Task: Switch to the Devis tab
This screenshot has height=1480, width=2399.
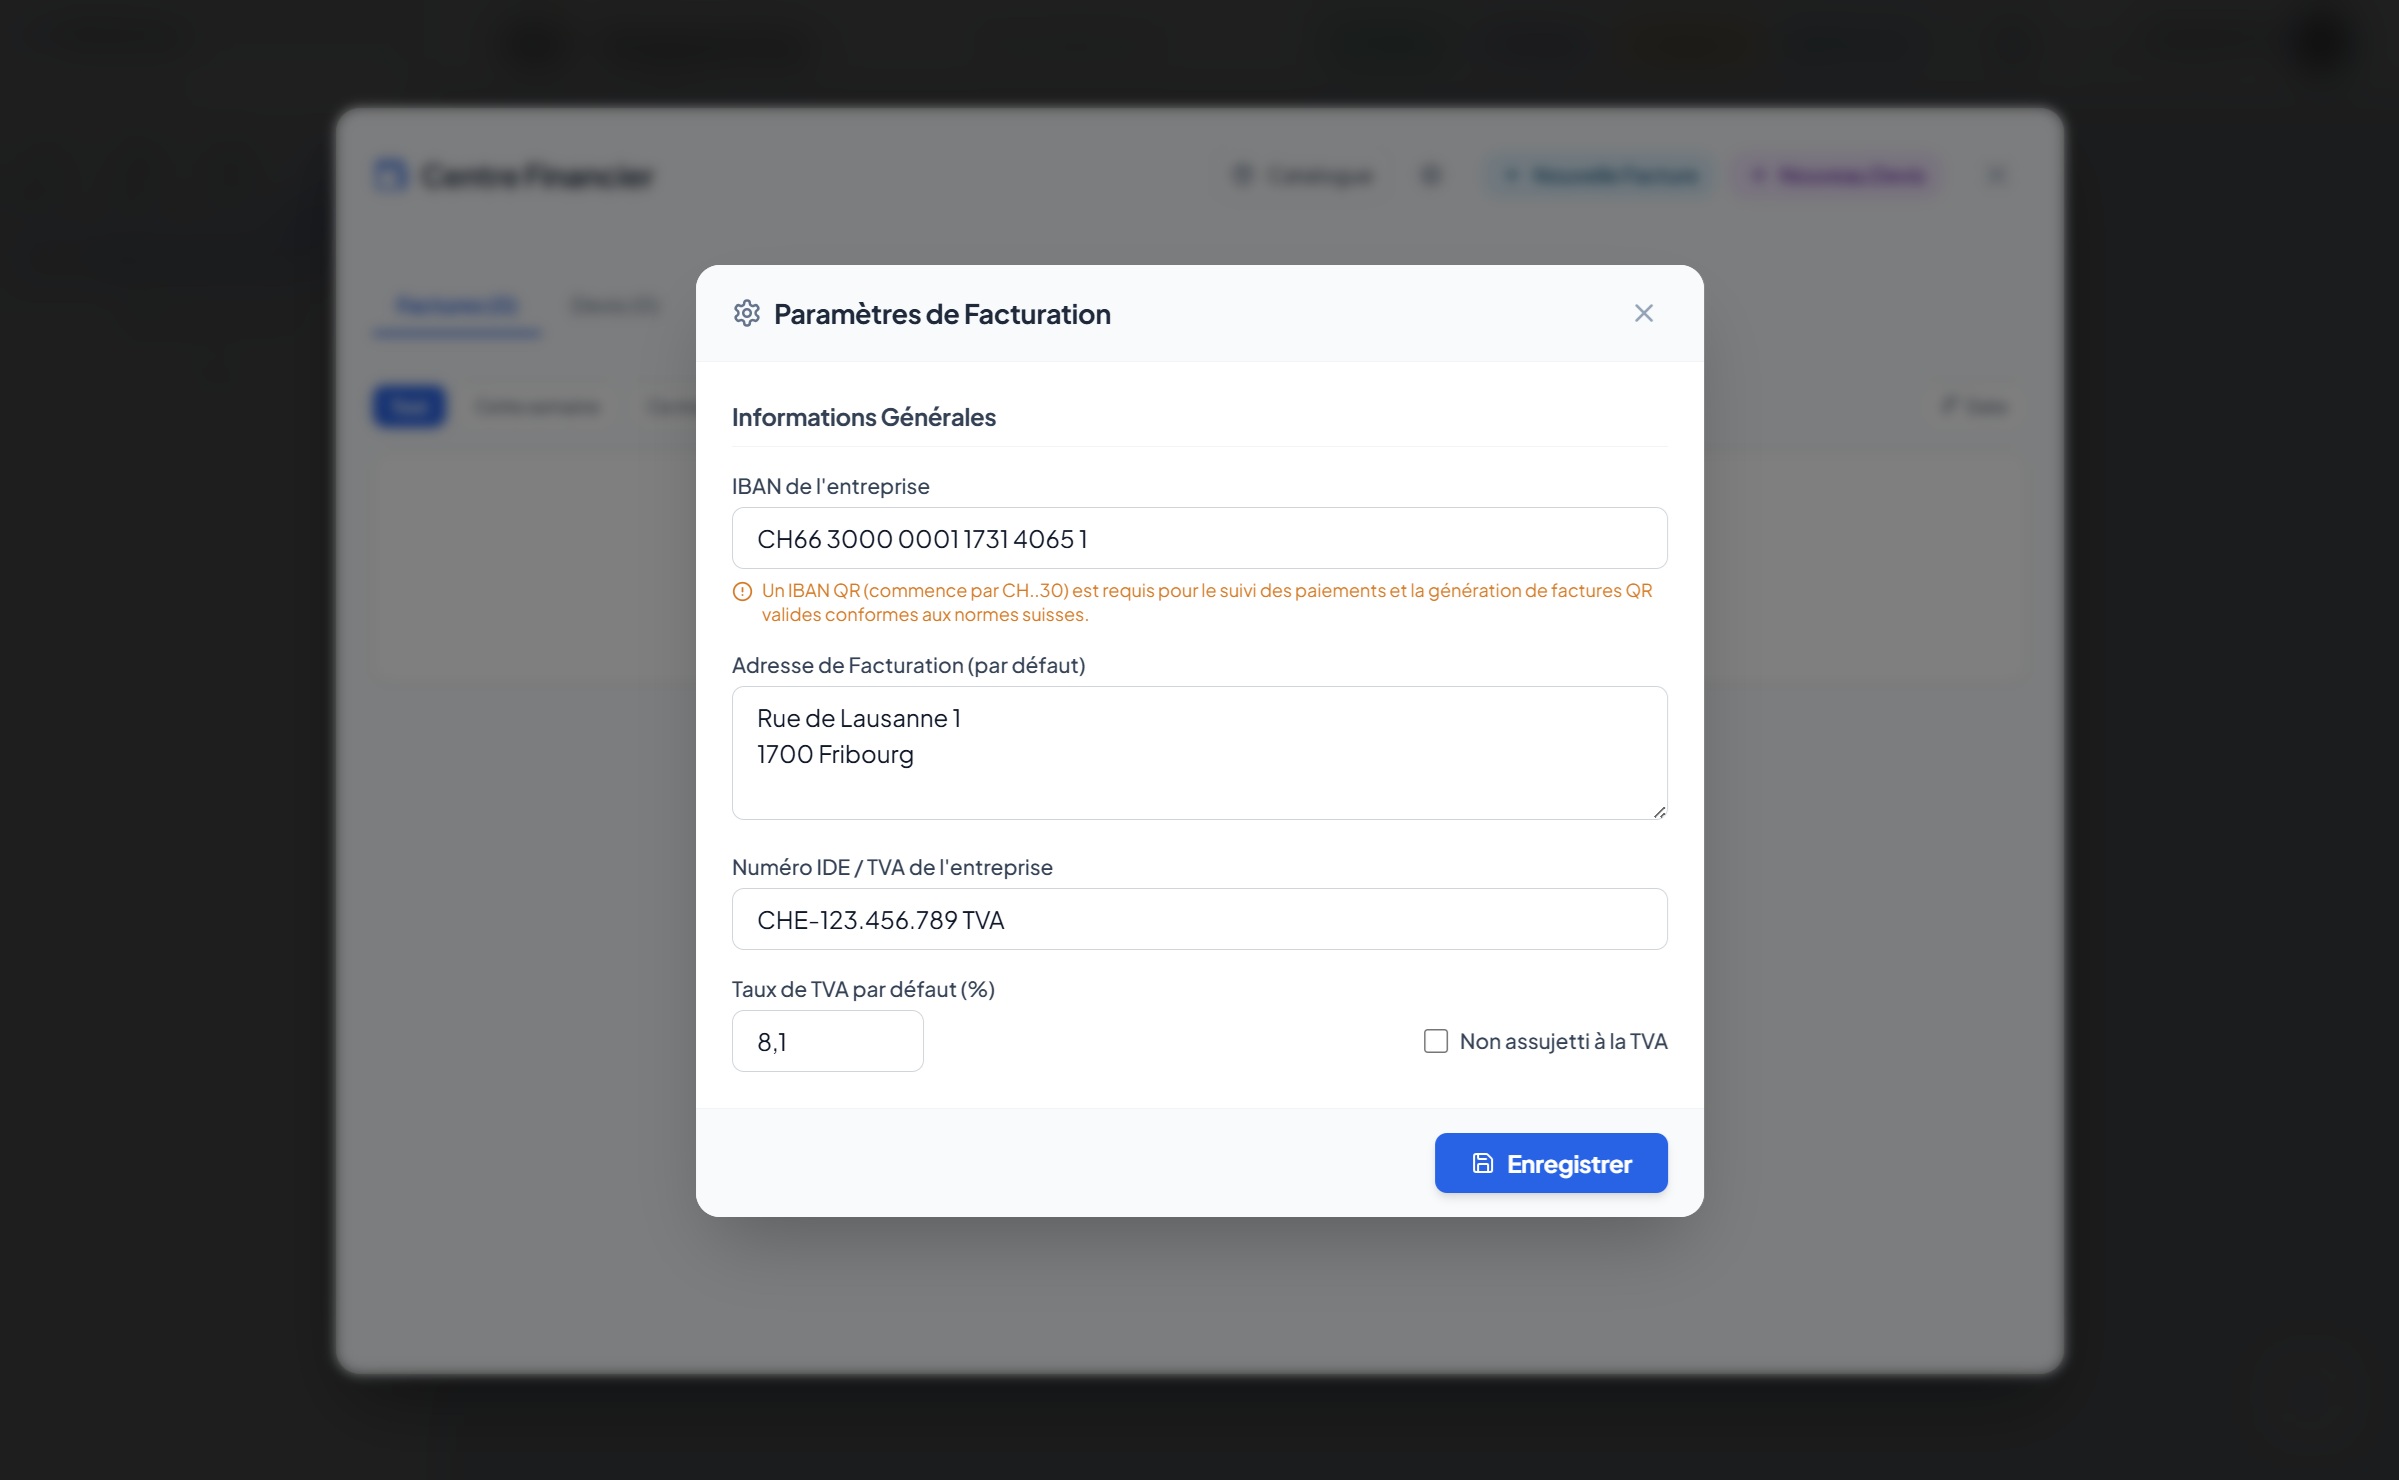Action: coord(614,305)
